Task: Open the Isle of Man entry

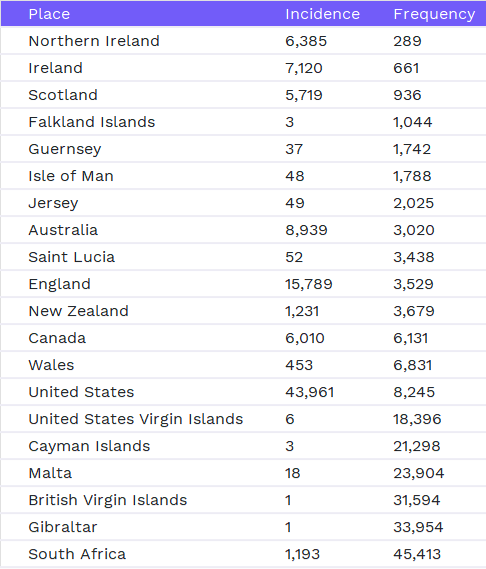Action: click(71, 176)
